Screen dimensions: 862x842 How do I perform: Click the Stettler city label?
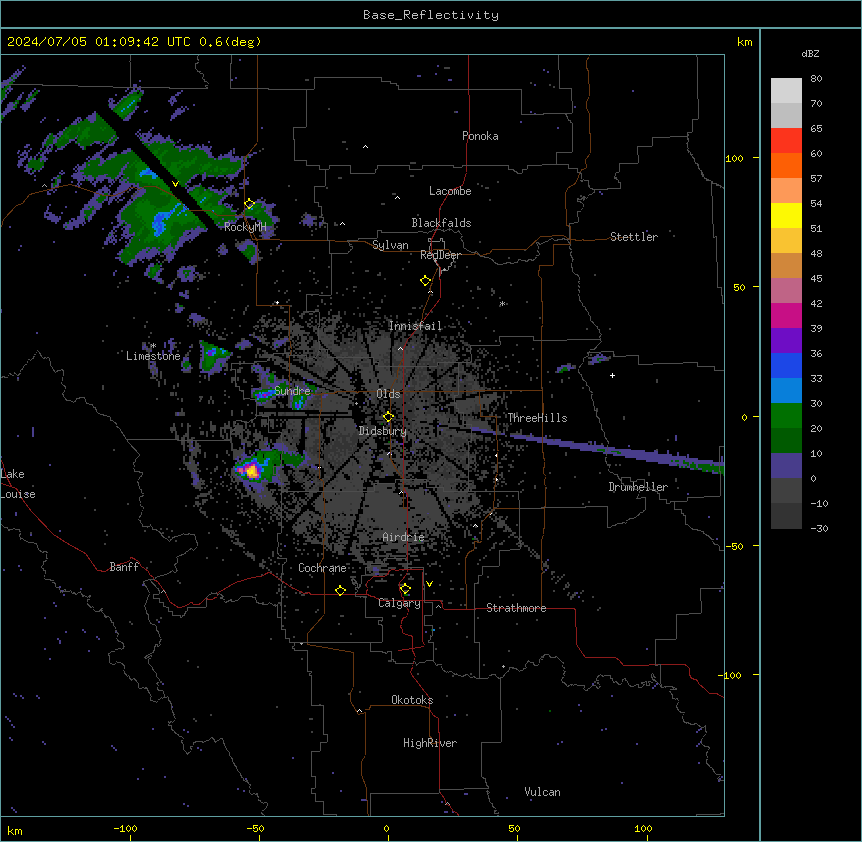point(634,237)
